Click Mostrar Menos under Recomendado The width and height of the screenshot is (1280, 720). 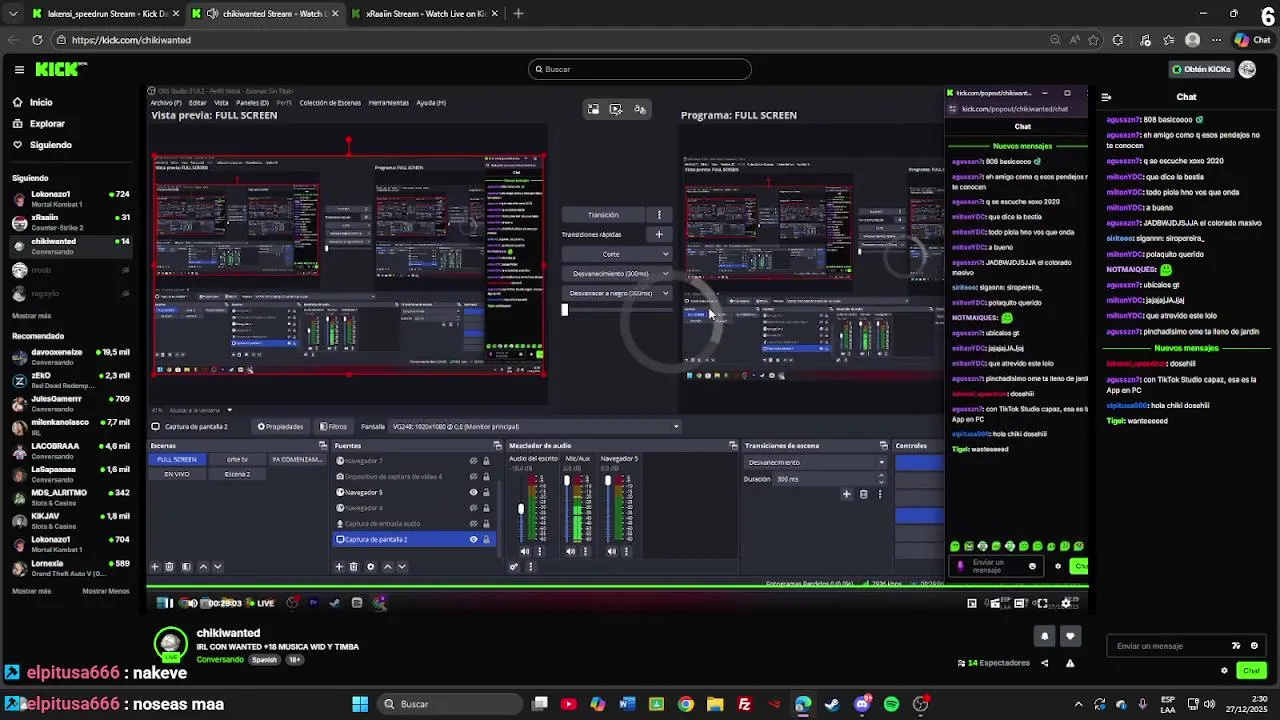106,591
